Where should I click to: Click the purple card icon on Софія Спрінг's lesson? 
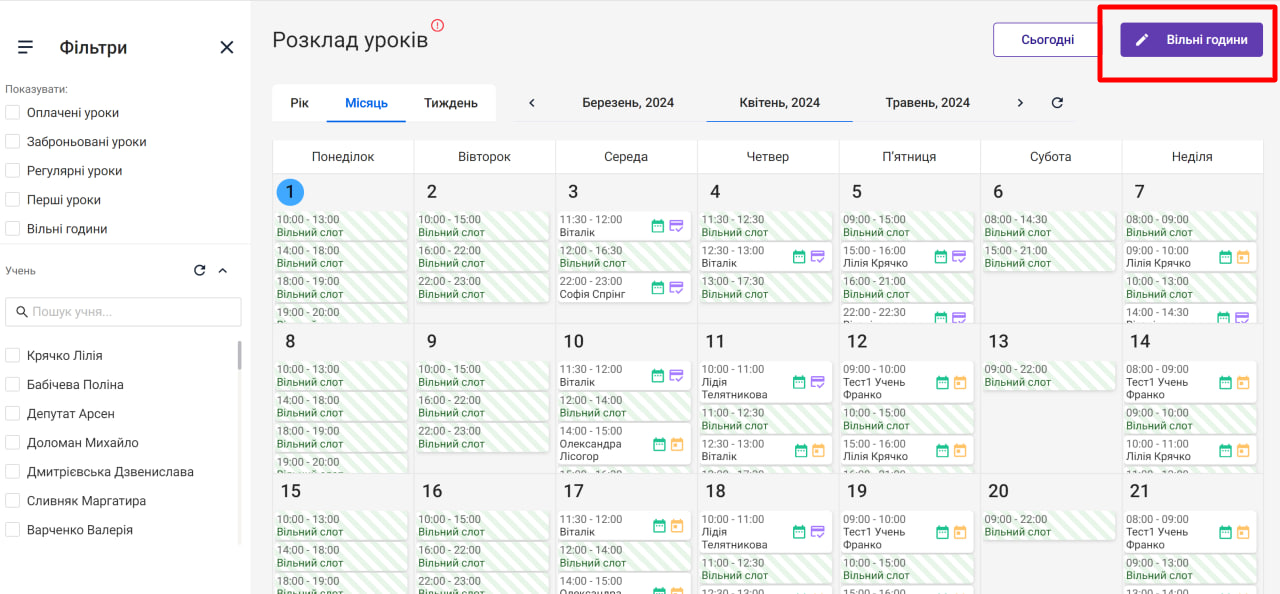(676, 288)
